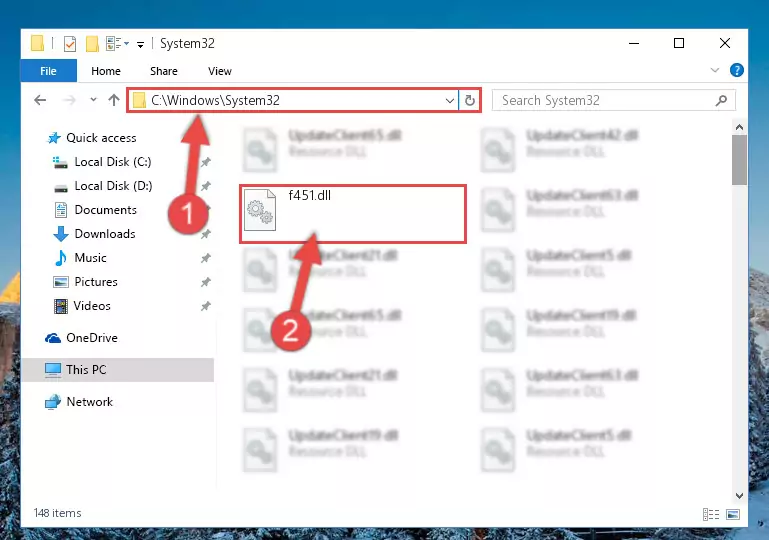Viewport: 769px width, 540px height.
Task: Open the Customize Quick Access Toolbar dropdown
Action: coord(140,45)
